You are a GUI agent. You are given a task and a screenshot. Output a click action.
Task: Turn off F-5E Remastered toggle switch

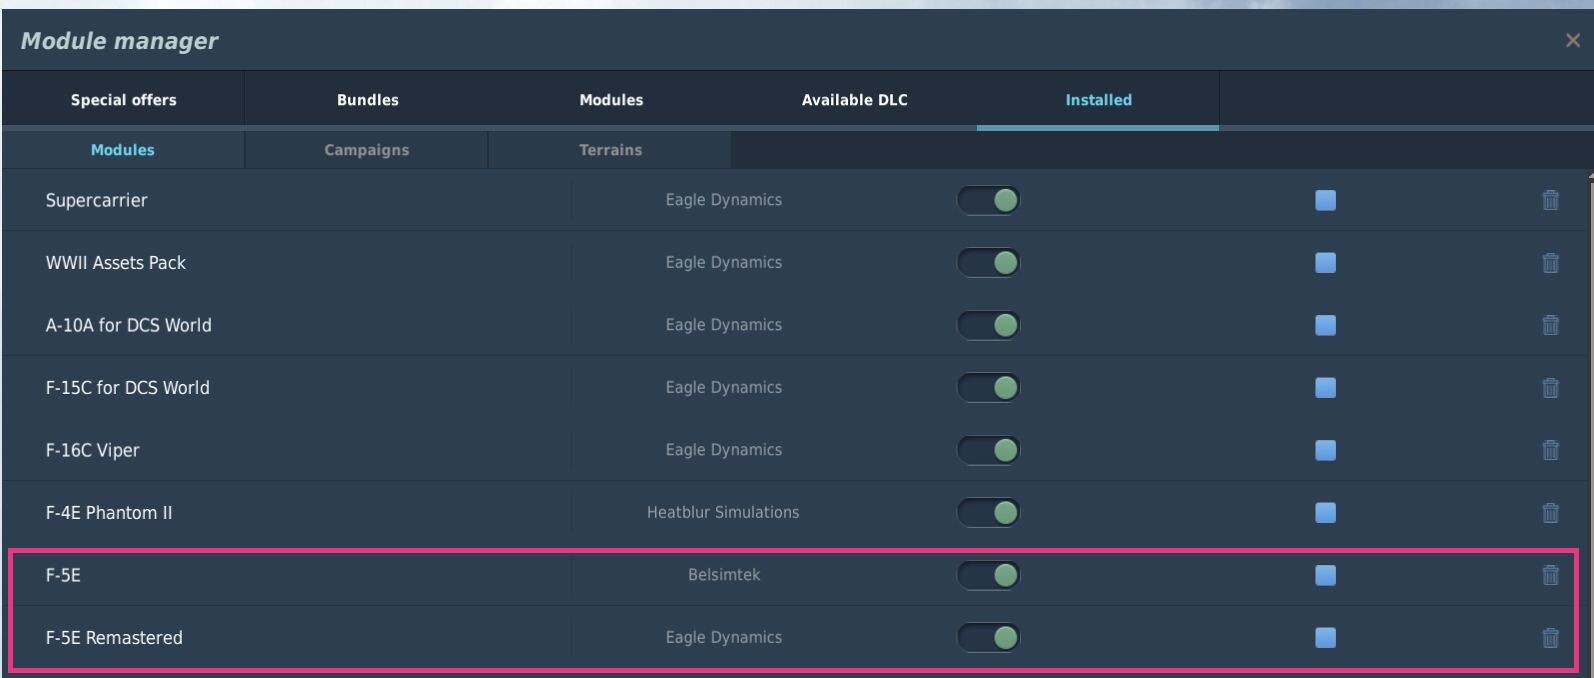pyautogui.click(x=988, y=638)
